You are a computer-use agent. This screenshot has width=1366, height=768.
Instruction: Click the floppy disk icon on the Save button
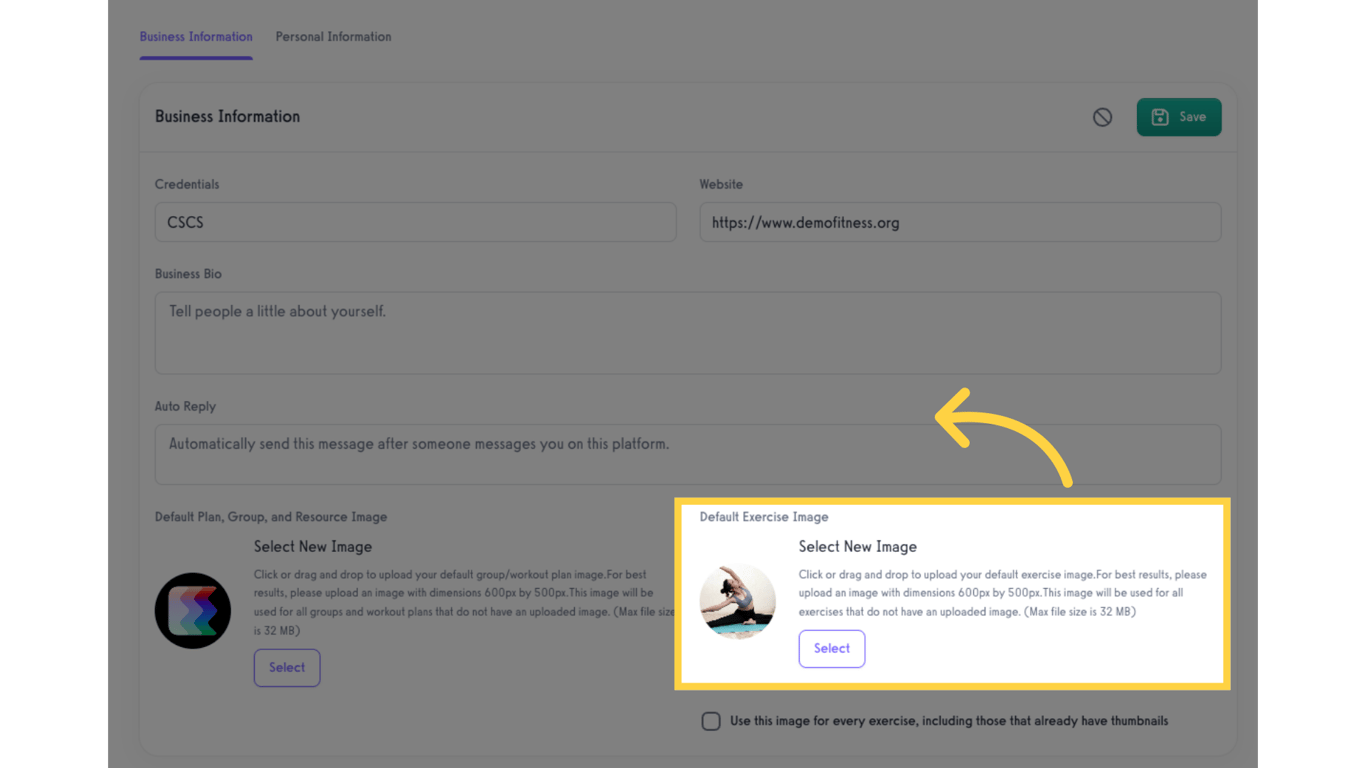[x=1161, y=117]
